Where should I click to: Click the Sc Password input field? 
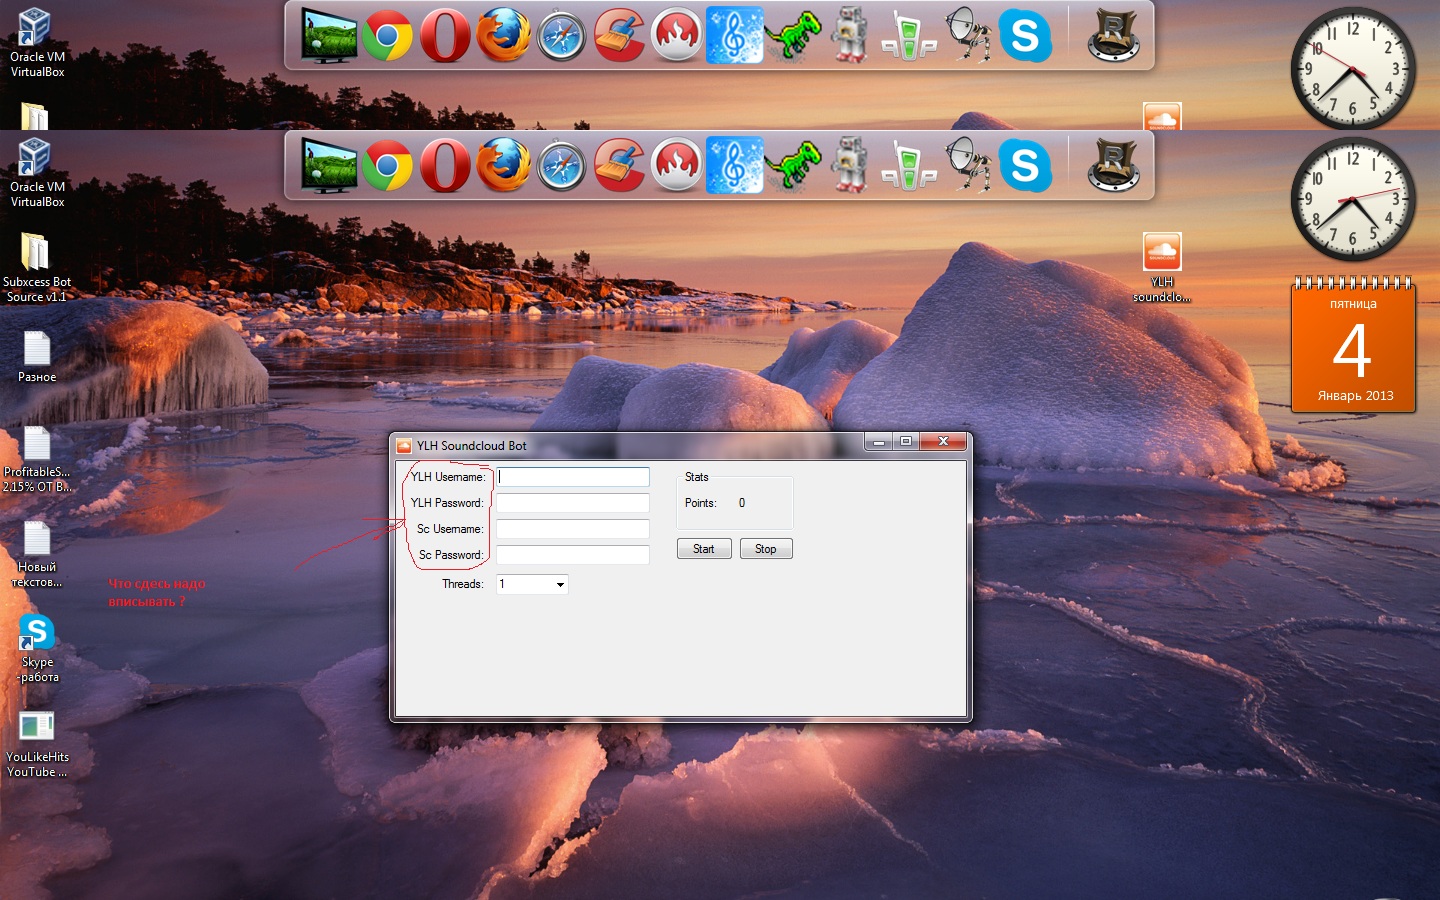click(x=573, y=555)
